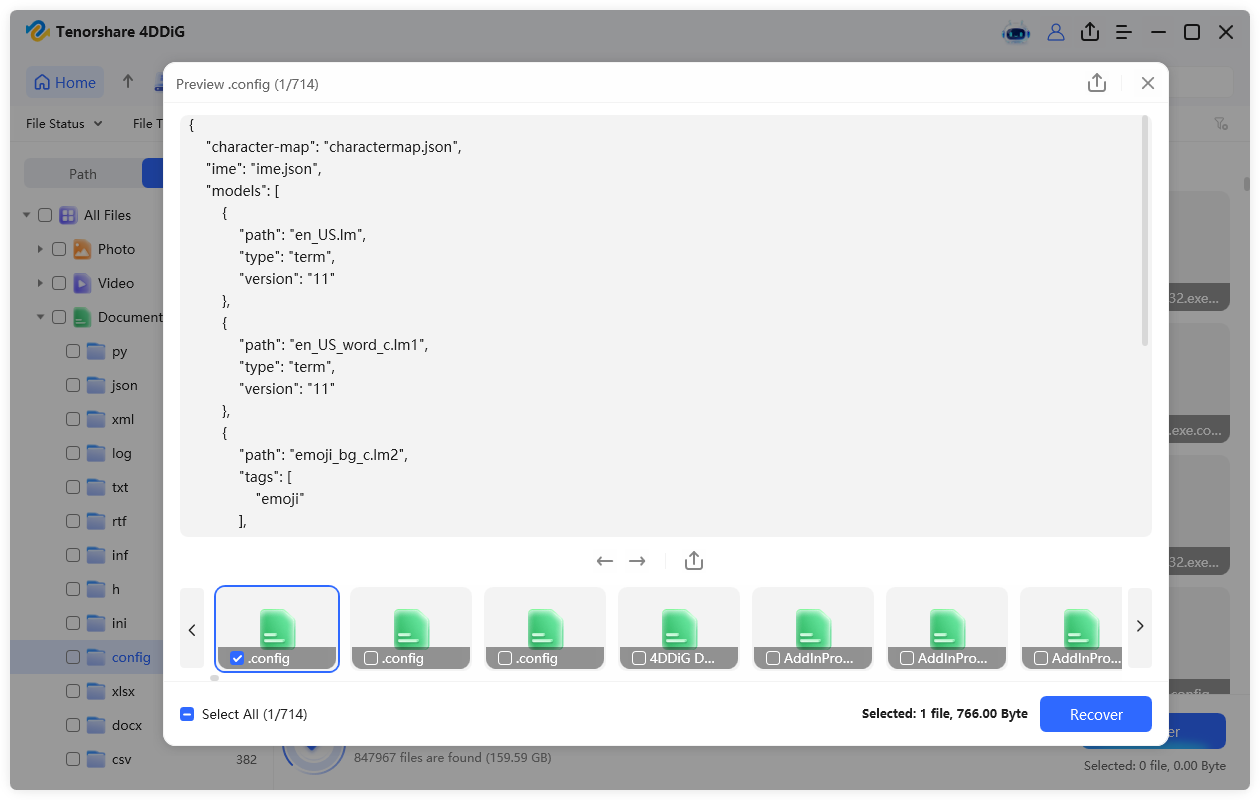
Task: Select the inf folder in tree
Action: (119, 555)
